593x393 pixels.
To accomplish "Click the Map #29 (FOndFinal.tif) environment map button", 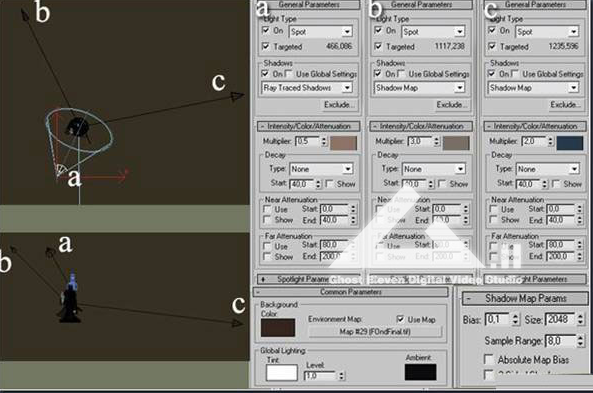I will pos(375,332).
